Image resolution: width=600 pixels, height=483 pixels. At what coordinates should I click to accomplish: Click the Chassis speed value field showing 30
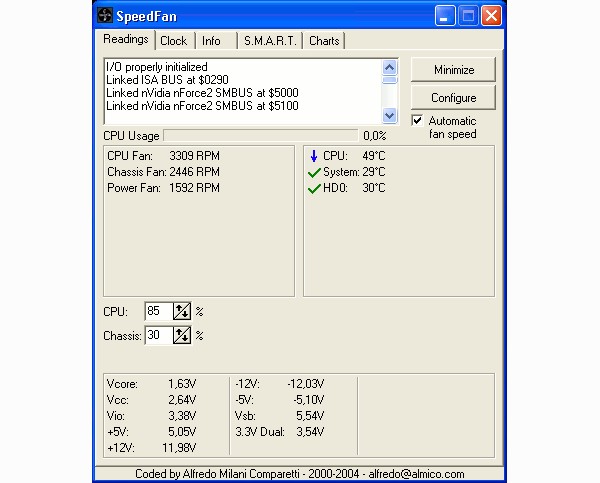point(159,335)
